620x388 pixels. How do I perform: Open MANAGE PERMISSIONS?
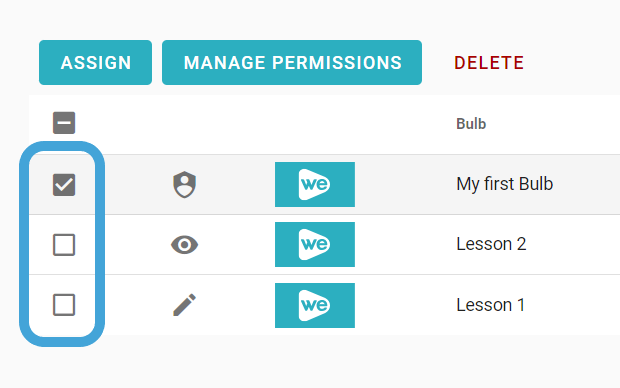(x=292, y=62)
